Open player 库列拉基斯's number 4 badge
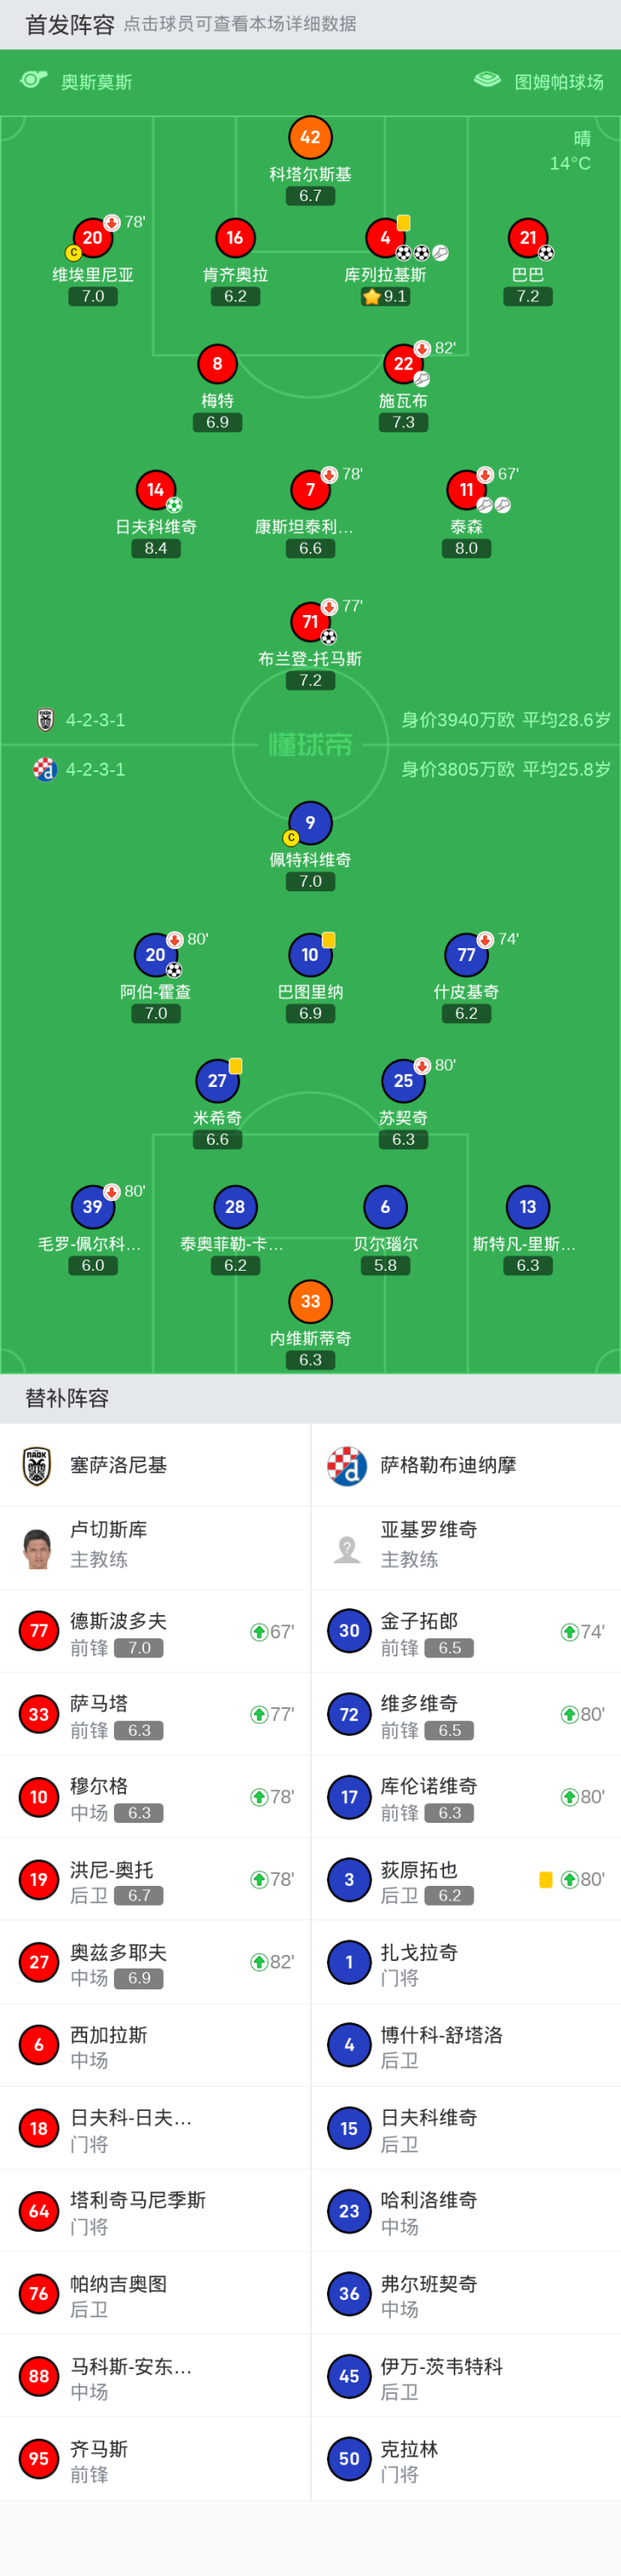 pyautogui.click(x=385, y=238)
